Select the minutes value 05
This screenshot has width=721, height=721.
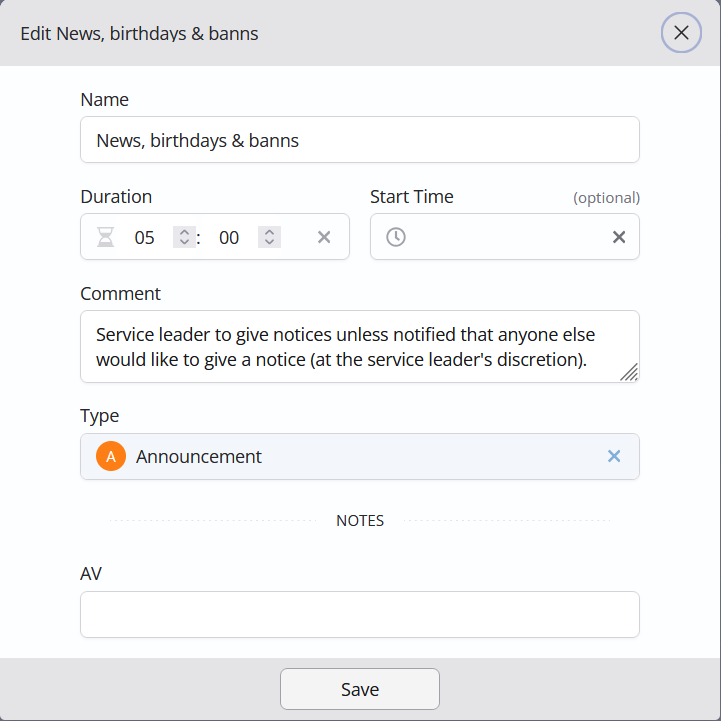point(145,238)
